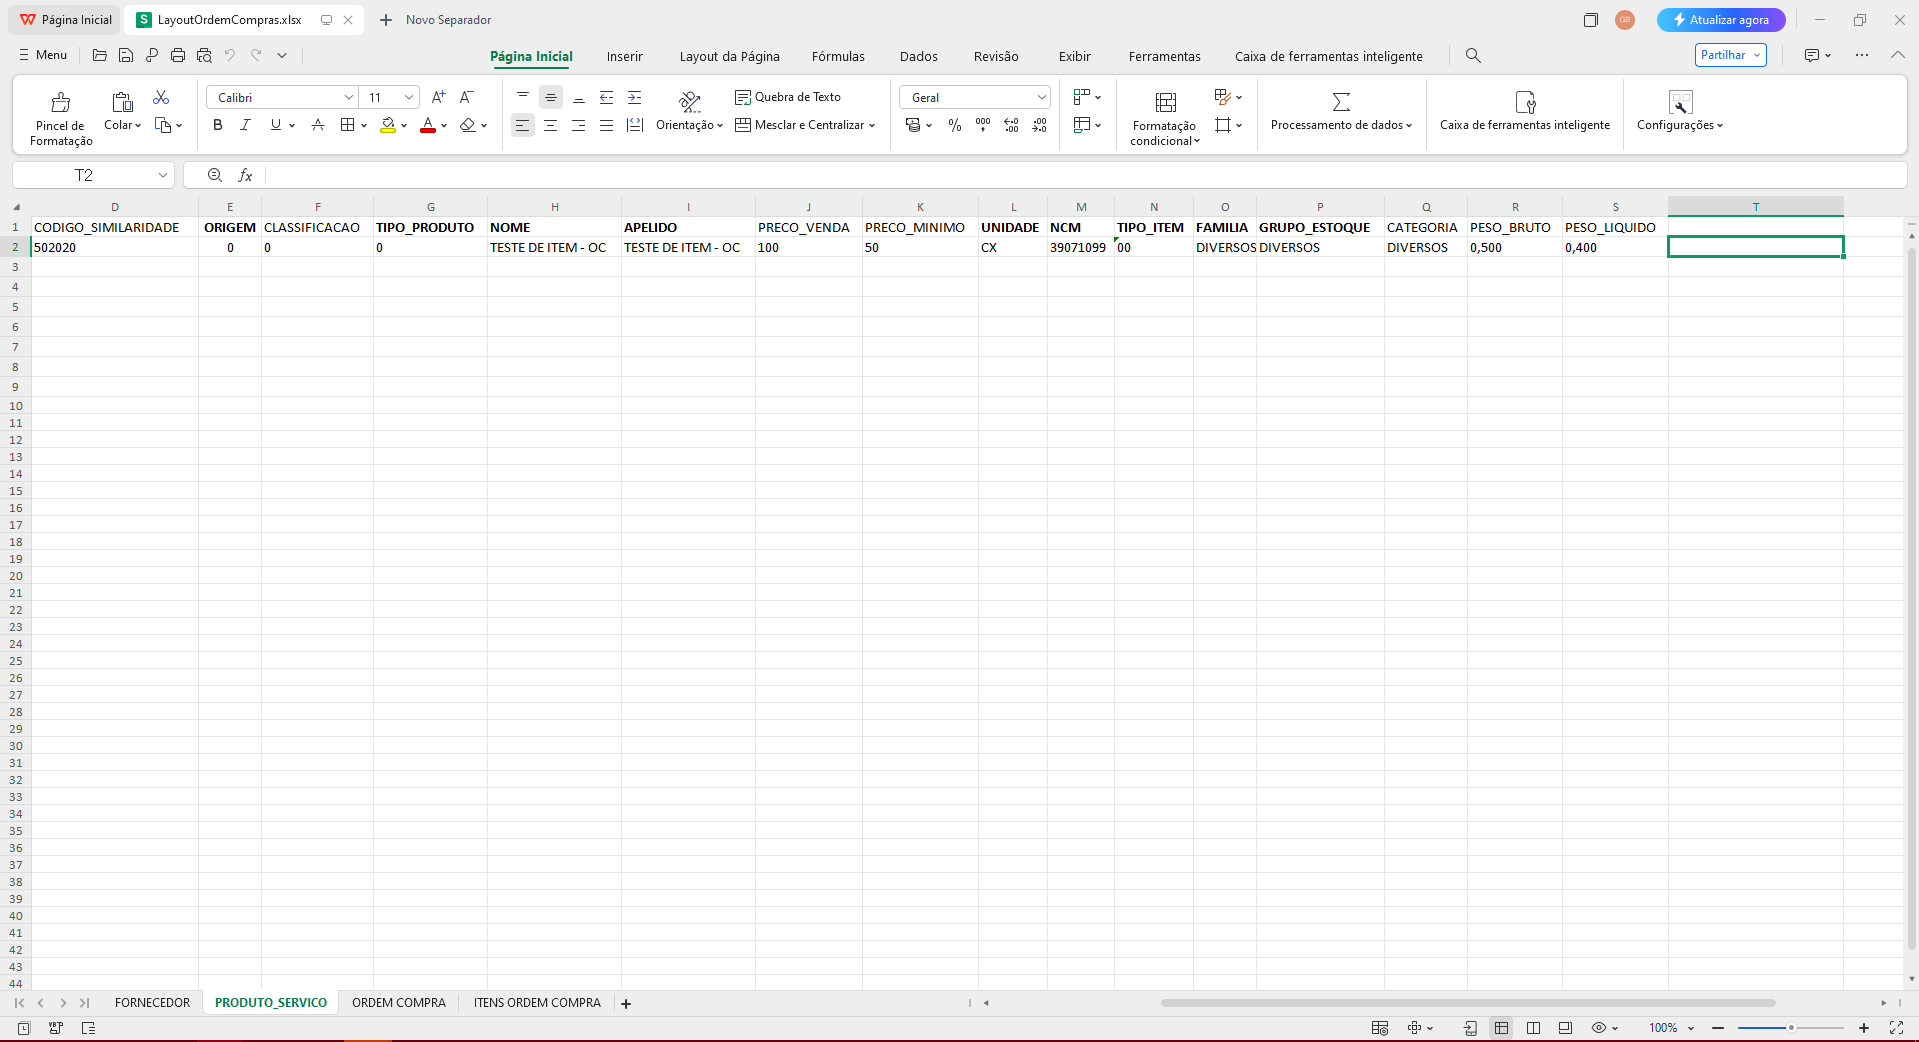Screen dimensions: 1919x1042
Task: Click the Undo arrow icon
Action: point(230,55)
